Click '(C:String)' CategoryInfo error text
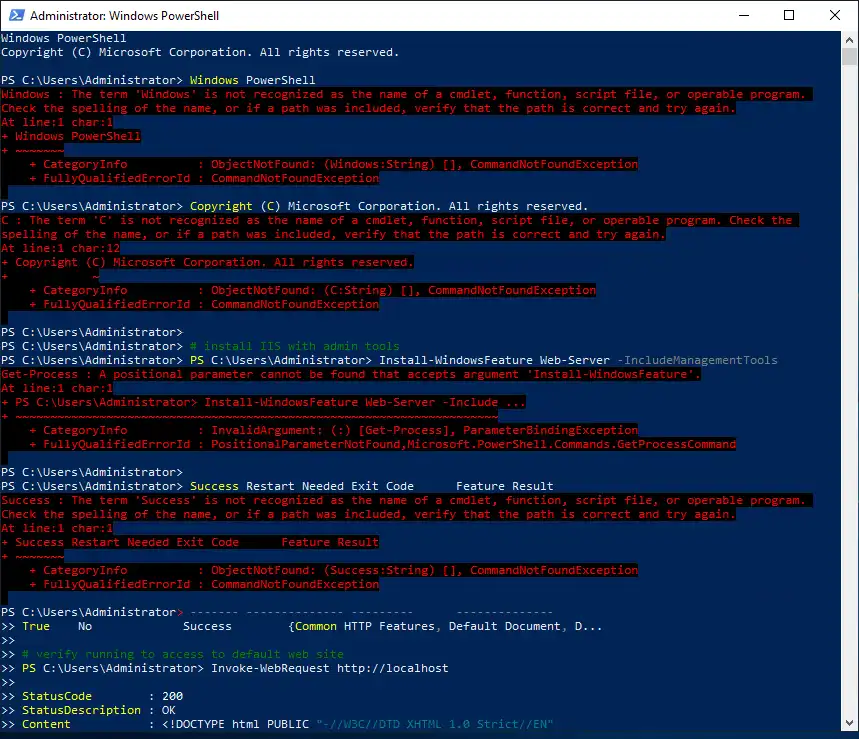Screen dimensions: 859x739 [x=358, y=290]
